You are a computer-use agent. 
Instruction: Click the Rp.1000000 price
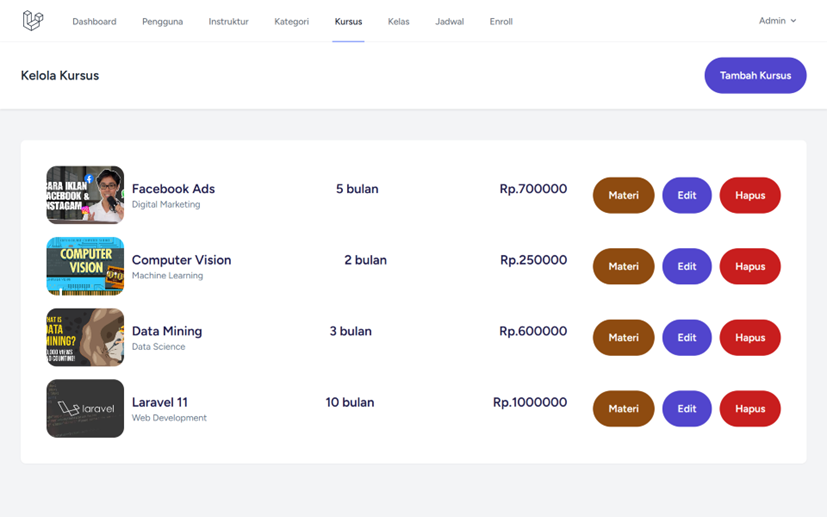point(530,403)
